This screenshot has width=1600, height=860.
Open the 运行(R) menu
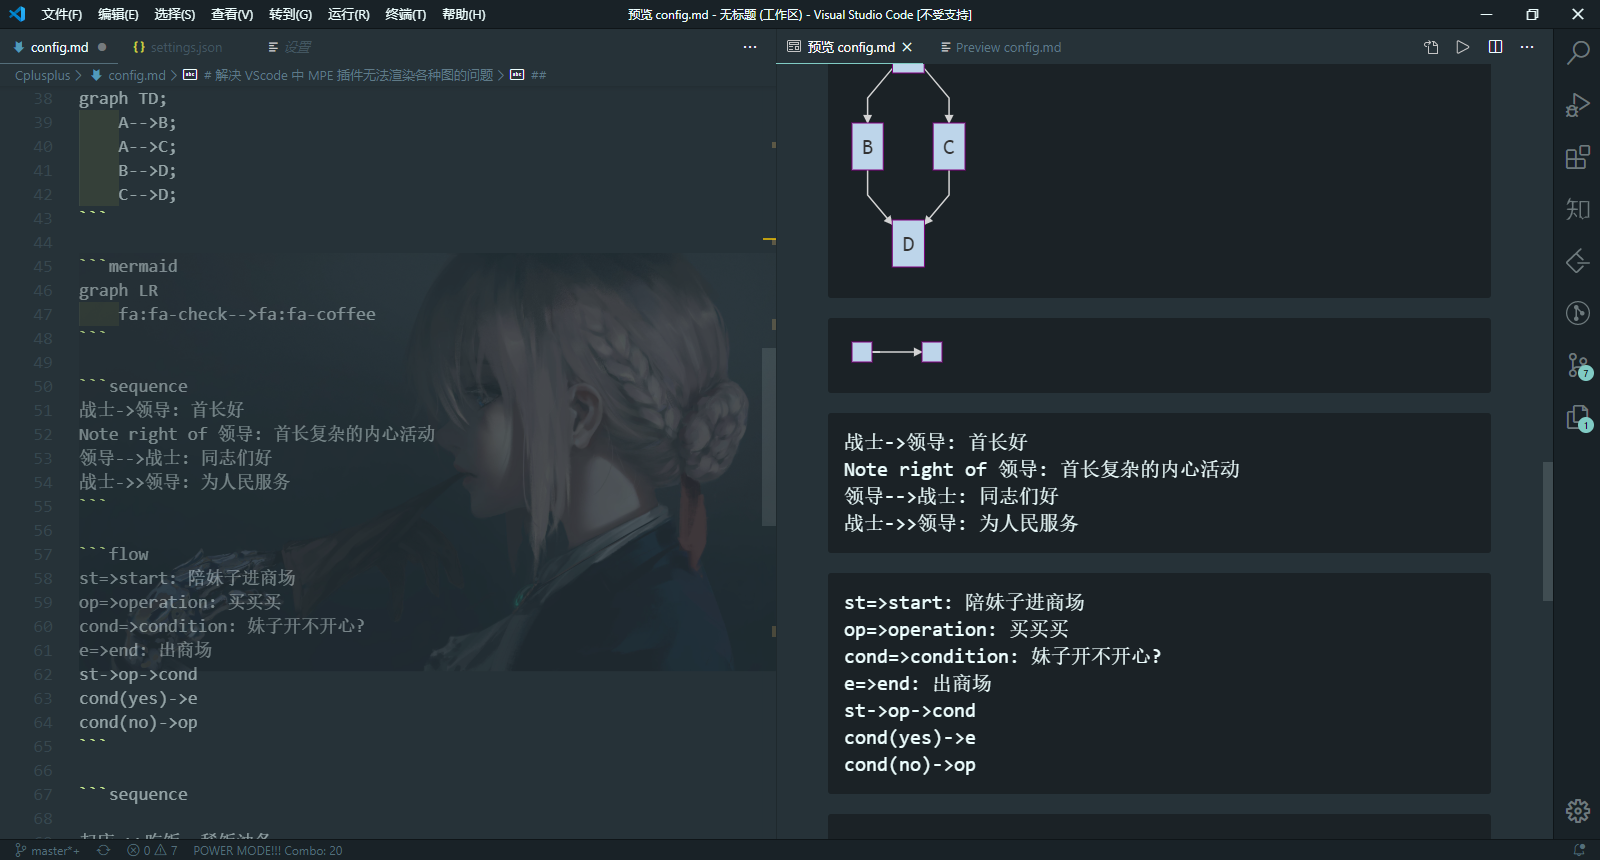[348, 14]
